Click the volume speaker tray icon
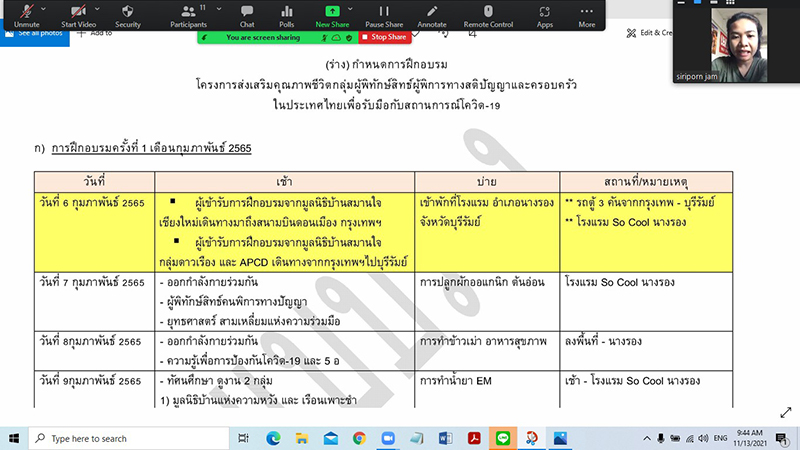800x450 pixels. click(x=703, y=438)
